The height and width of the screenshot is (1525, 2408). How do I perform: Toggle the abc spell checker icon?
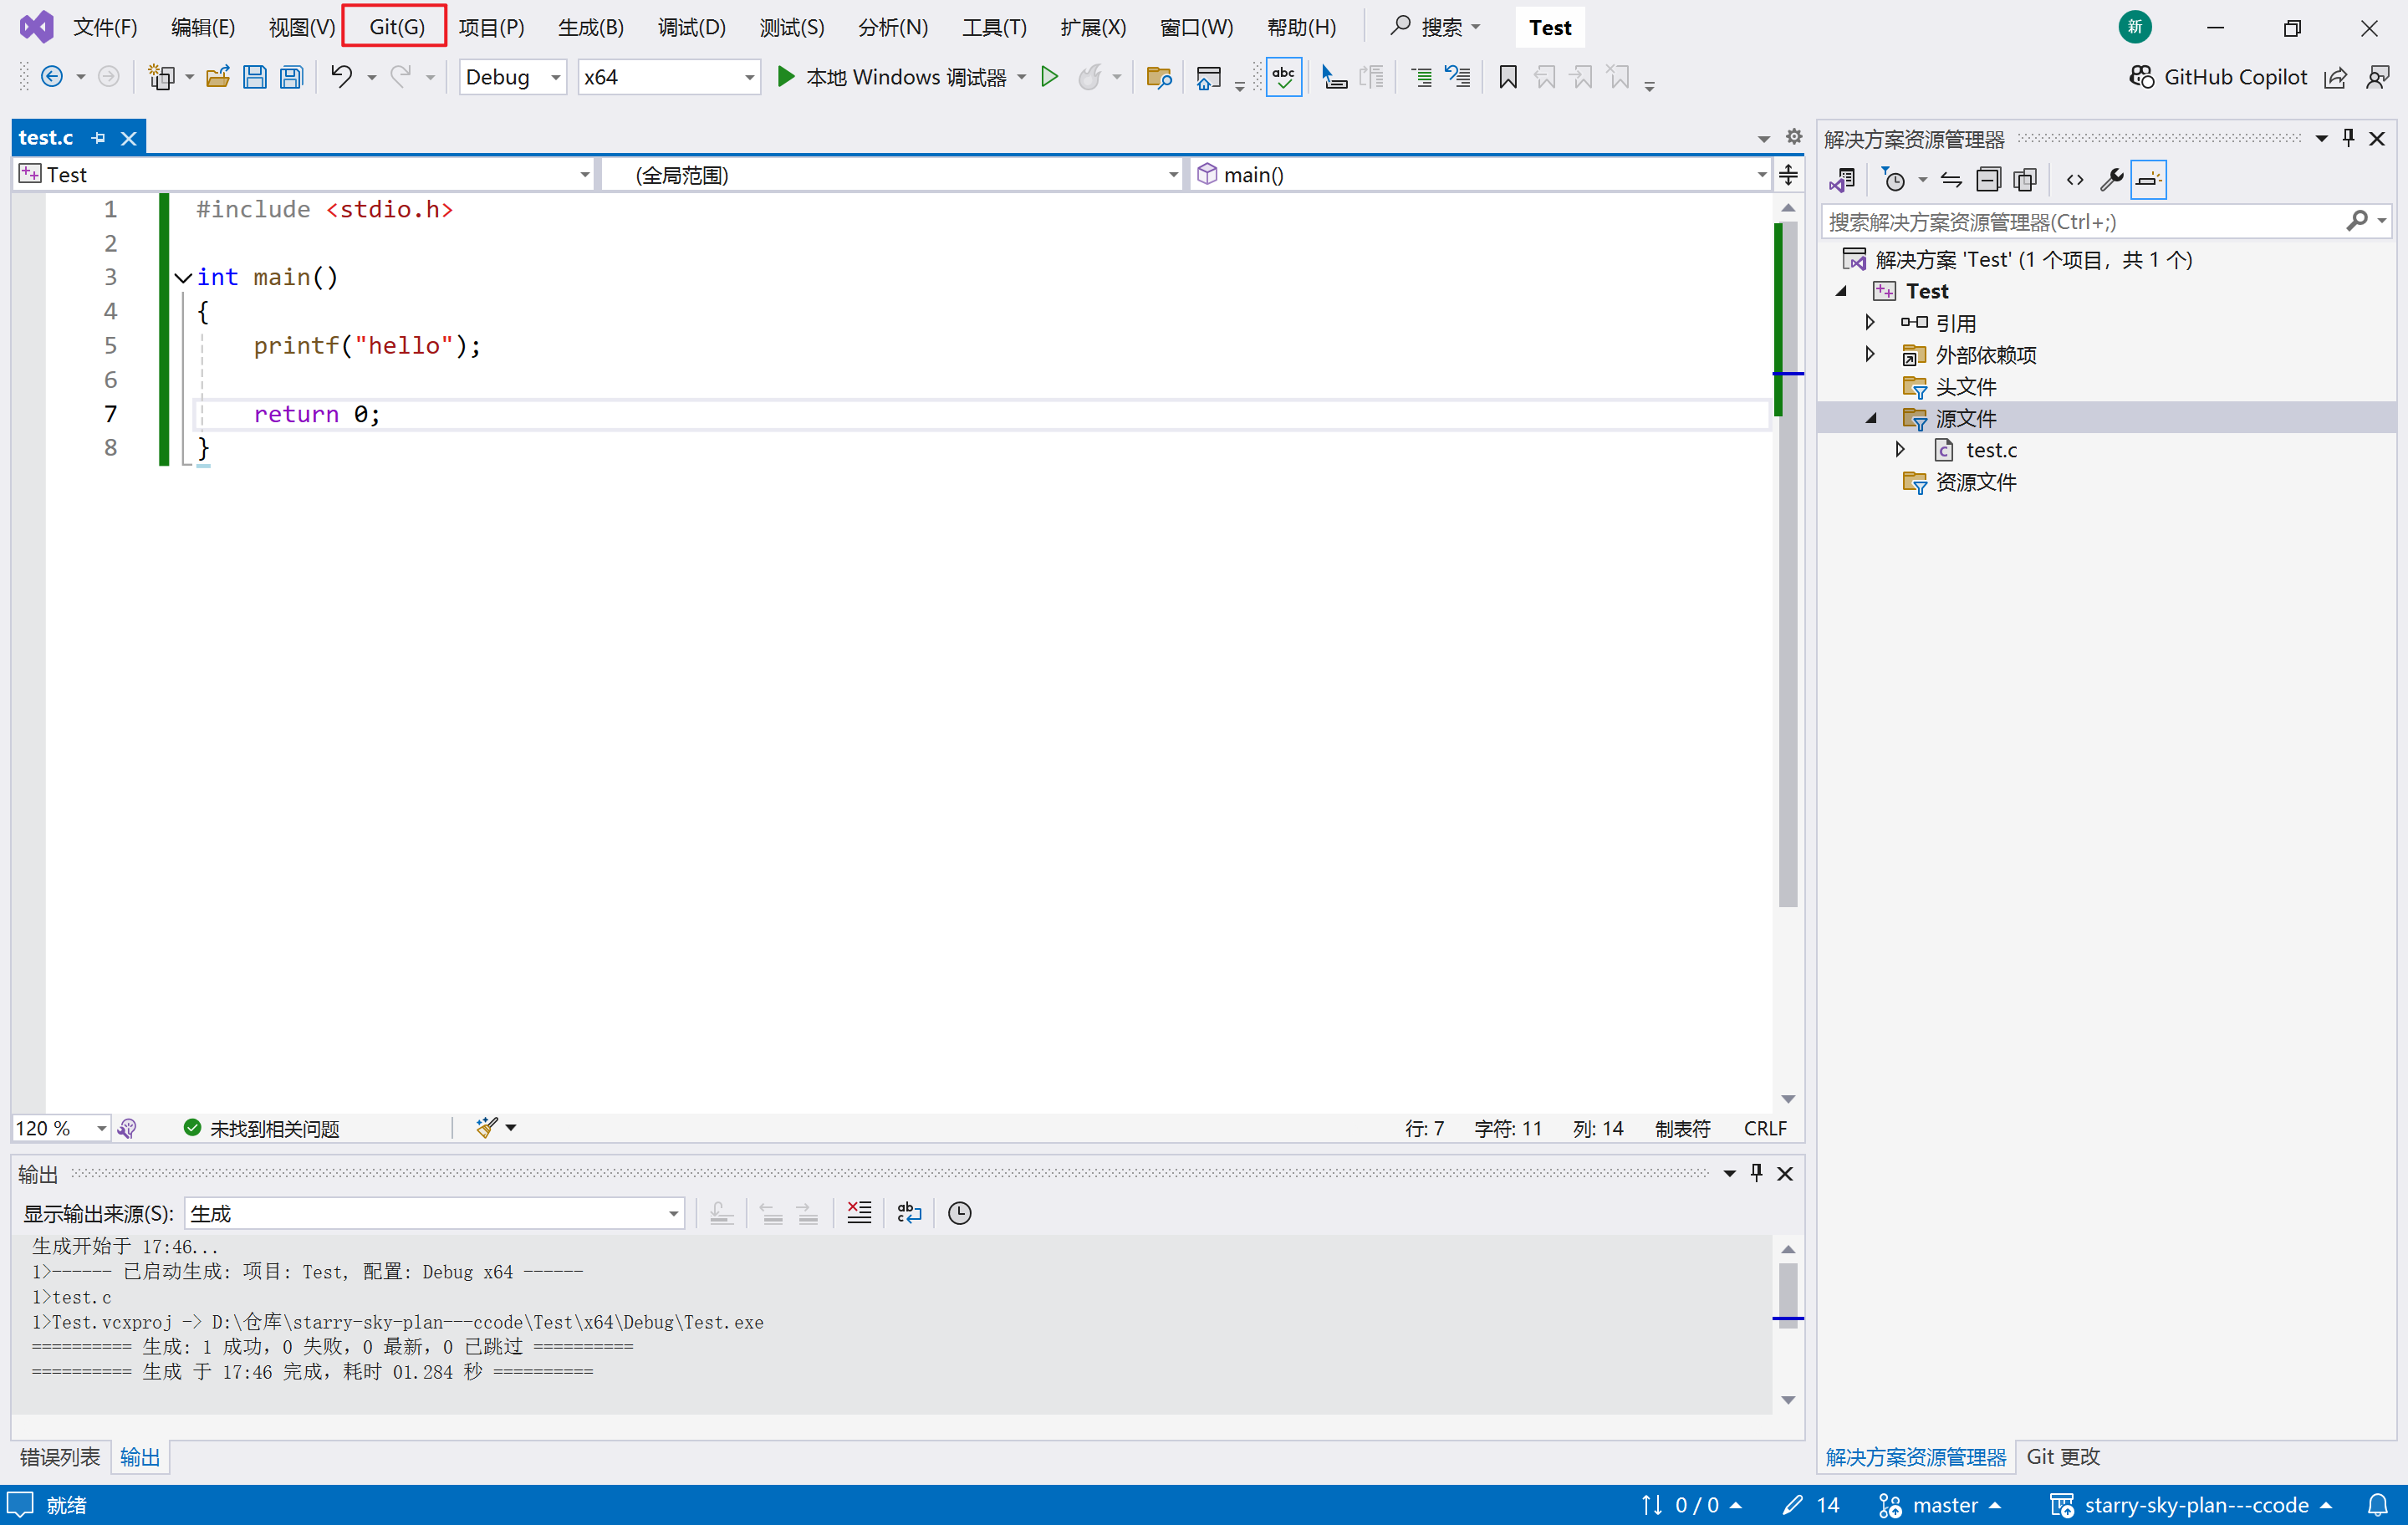pos(1283,77)
